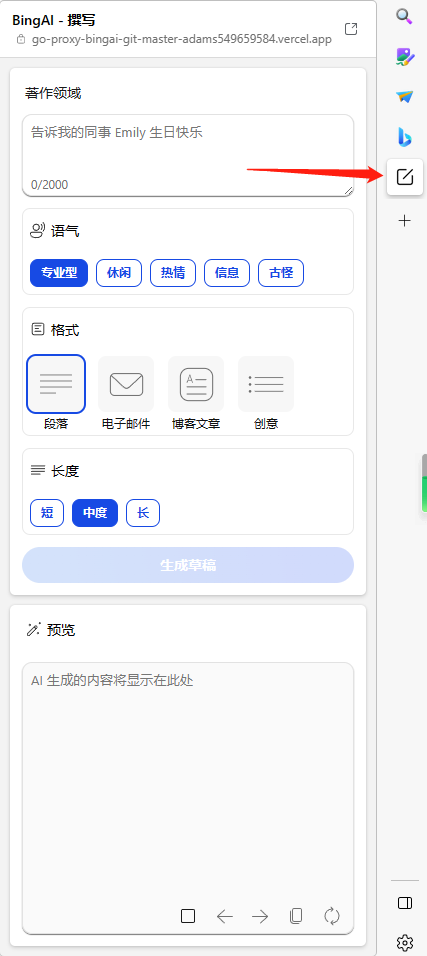Click the 生成草稿 button

[x=188, y=565]
